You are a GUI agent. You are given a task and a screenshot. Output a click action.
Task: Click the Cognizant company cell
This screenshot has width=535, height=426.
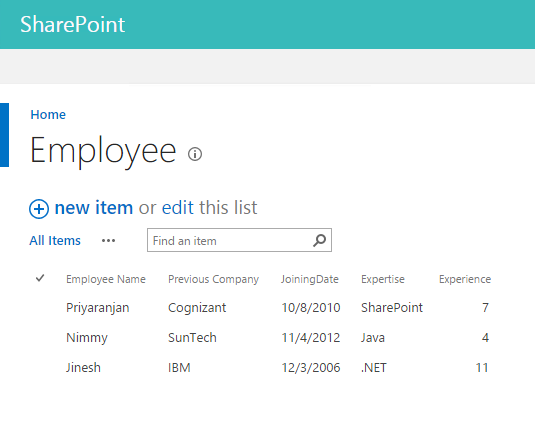197,308
